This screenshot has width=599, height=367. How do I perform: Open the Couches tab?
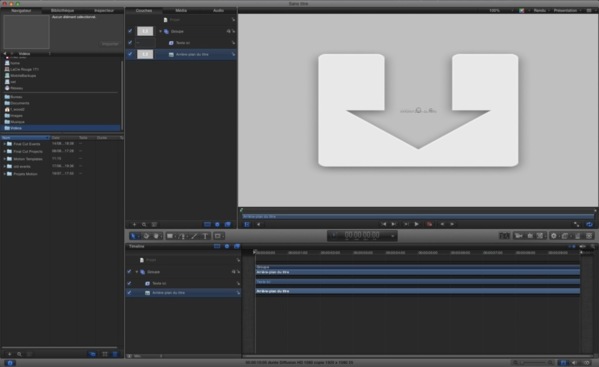click(144, 10)
